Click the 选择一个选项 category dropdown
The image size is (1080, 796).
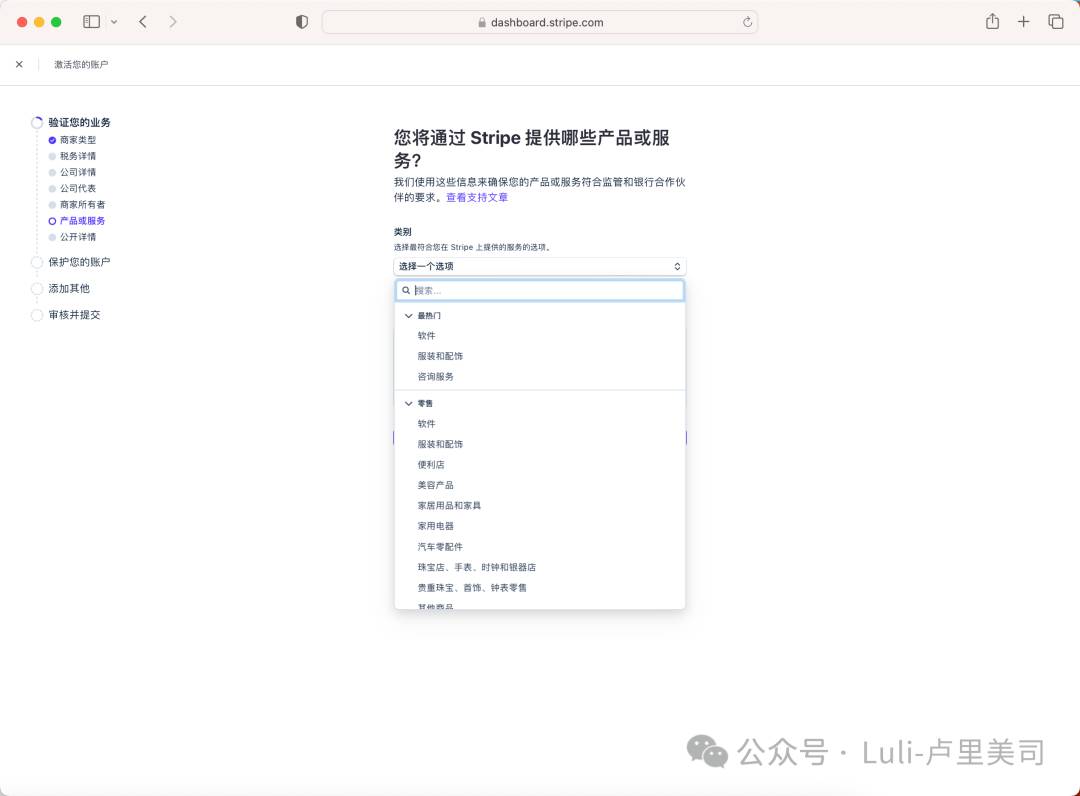(x=540, y=266)
